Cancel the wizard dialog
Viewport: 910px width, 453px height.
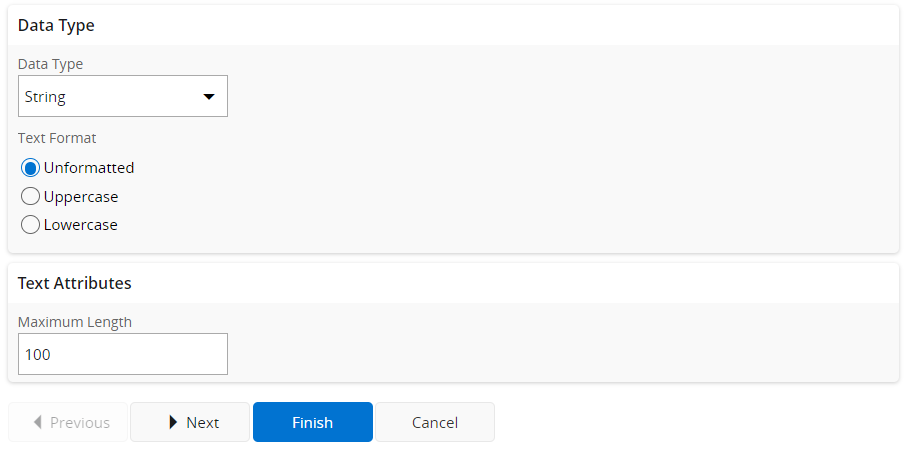(435, 422)
